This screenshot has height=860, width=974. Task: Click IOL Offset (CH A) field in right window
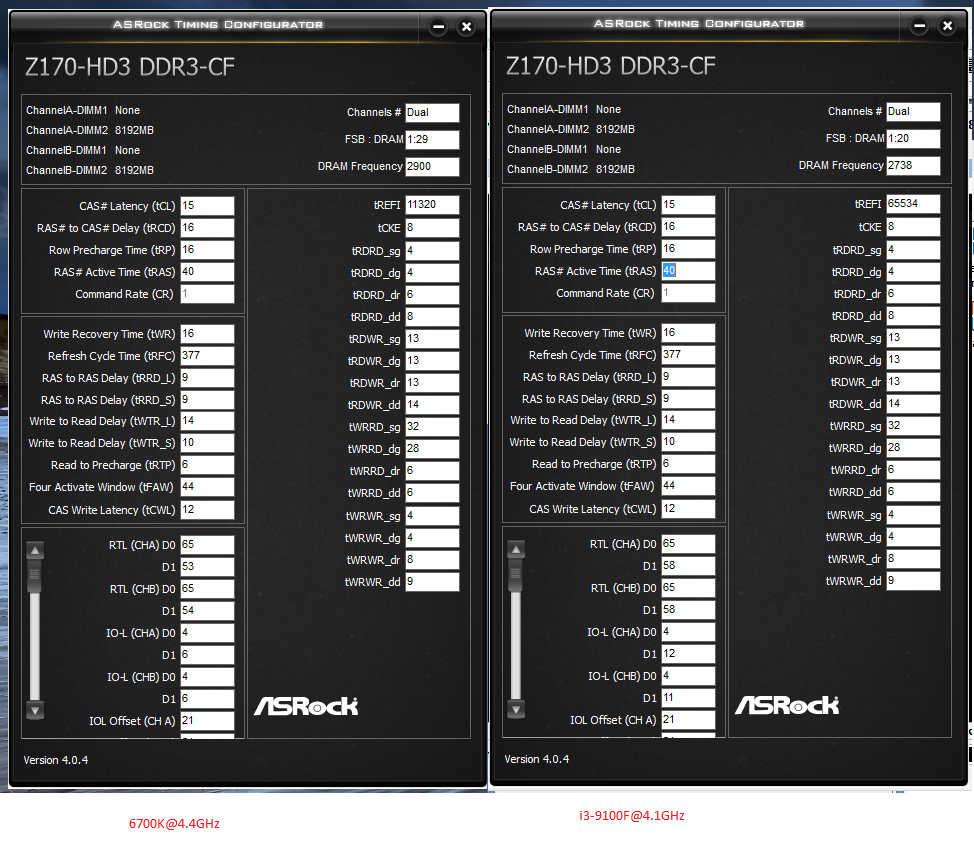click(688, 720)
